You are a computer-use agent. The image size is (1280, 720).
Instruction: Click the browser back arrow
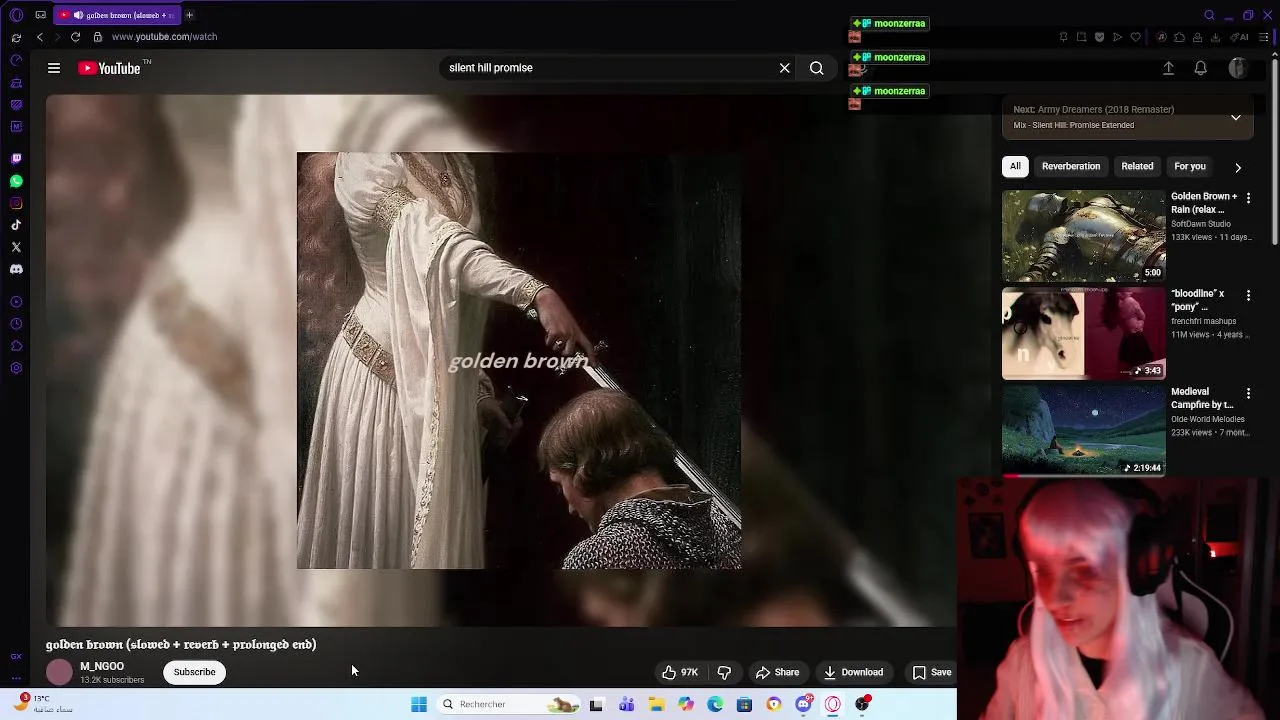point(40,37)
